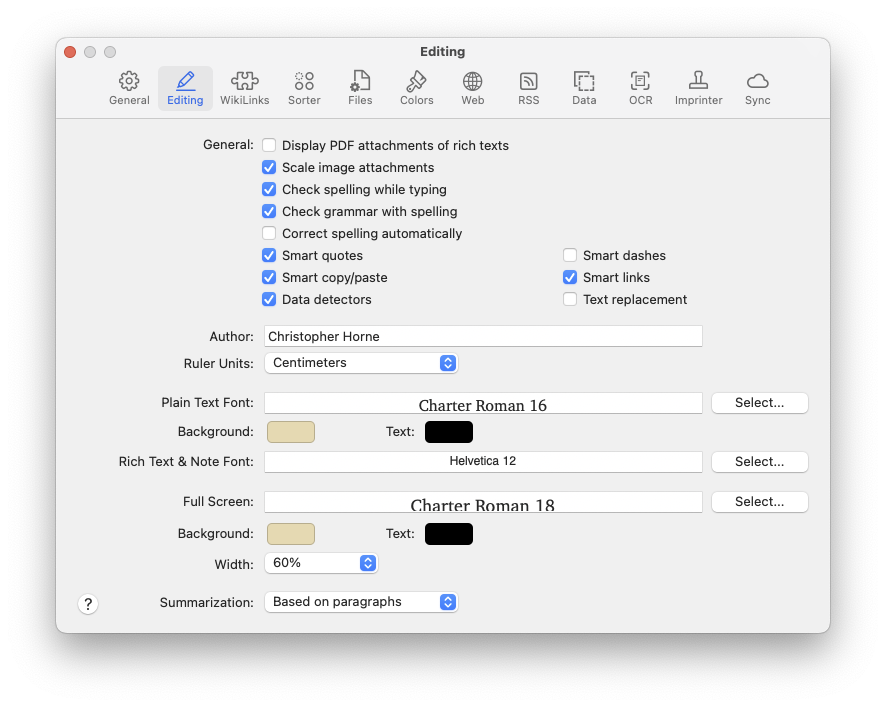Open the Ruler Units dropdown
The image size is (886, 707).
(x=361, y=363)
